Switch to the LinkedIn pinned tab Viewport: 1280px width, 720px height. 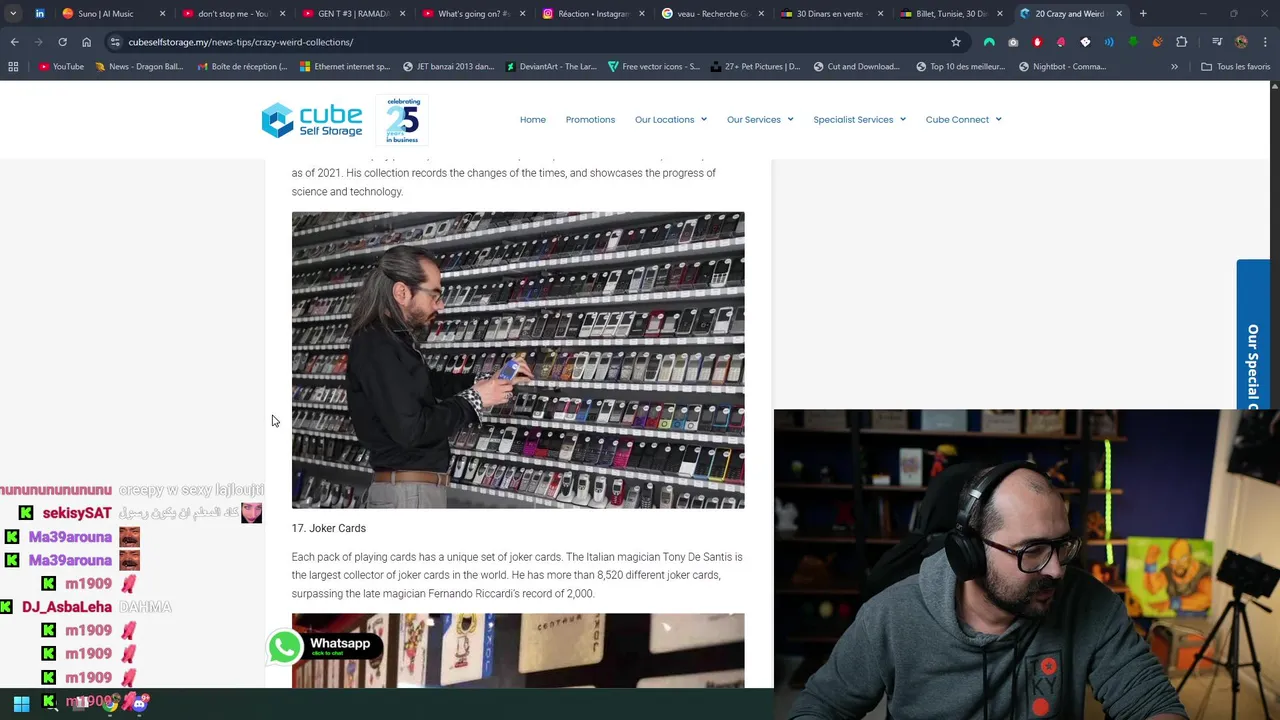(x=39, y=14)
